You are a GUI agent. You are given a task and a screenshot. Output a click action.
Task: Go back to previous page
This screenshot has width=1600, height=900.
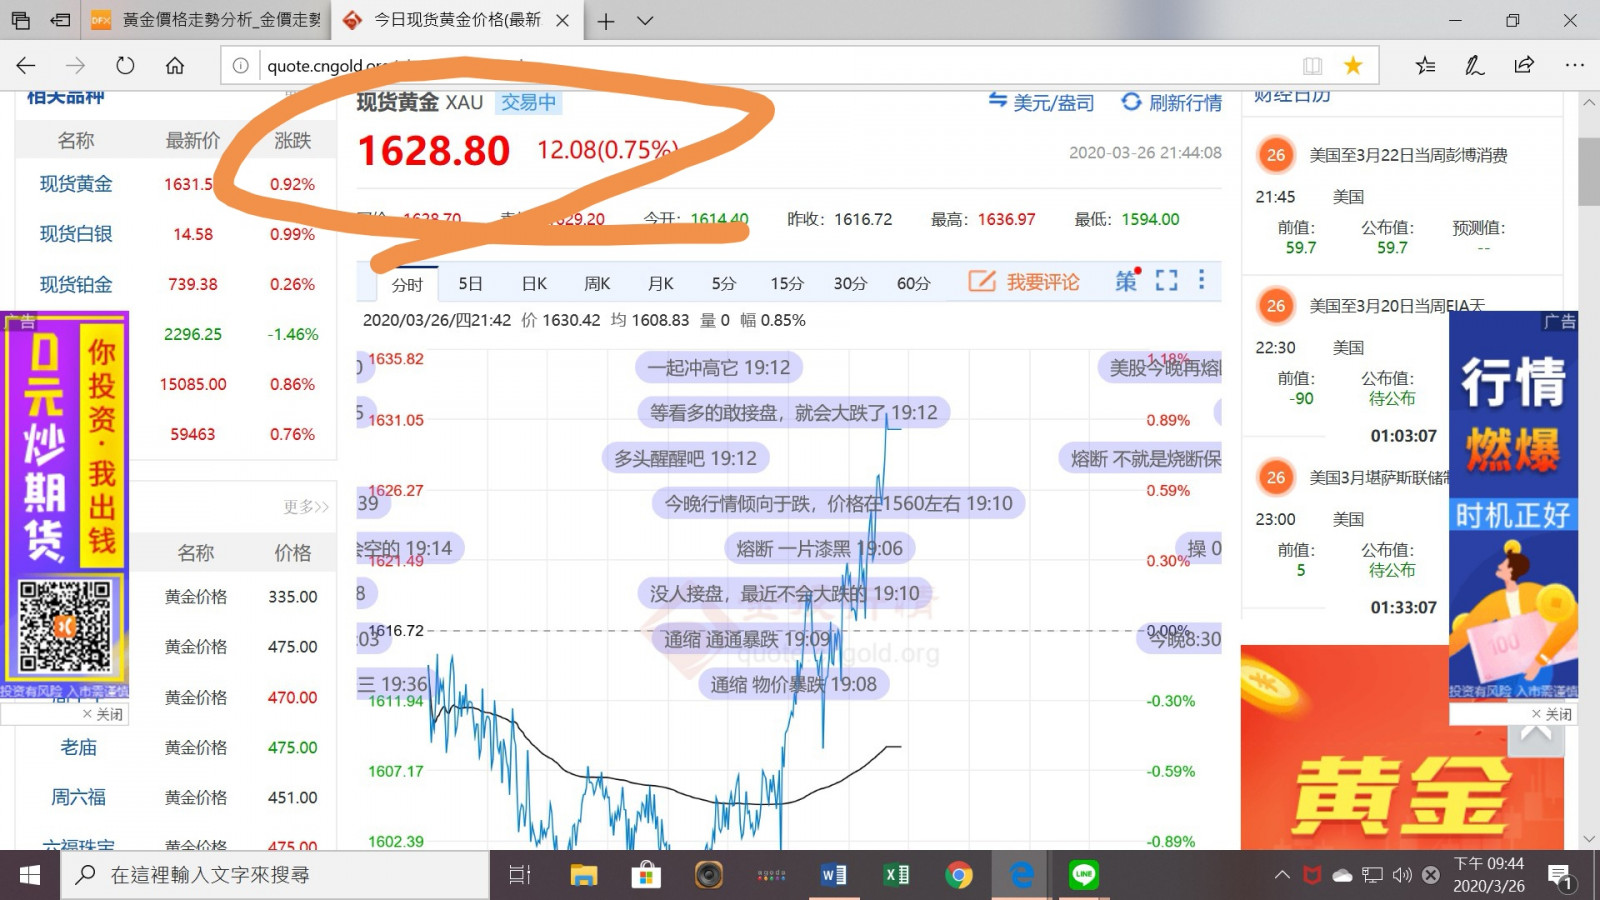pos(26,66)
